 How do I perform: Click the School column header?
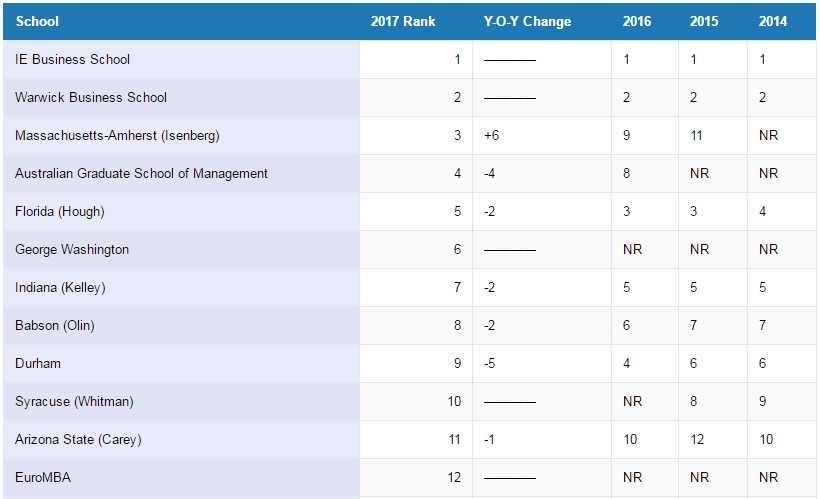coord(37,21)
